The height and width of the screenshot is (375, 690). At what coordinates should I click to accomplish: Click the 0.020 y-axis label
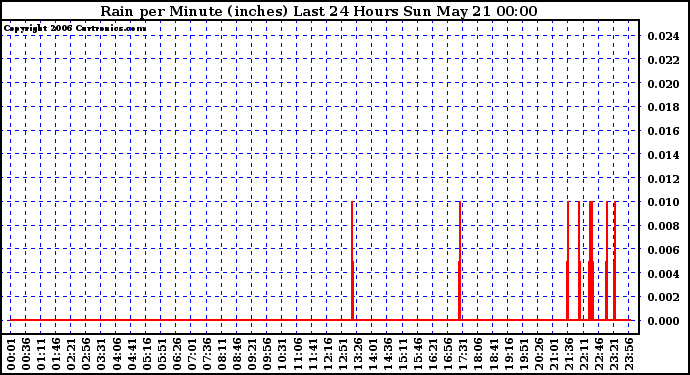[x=663, y=84]
